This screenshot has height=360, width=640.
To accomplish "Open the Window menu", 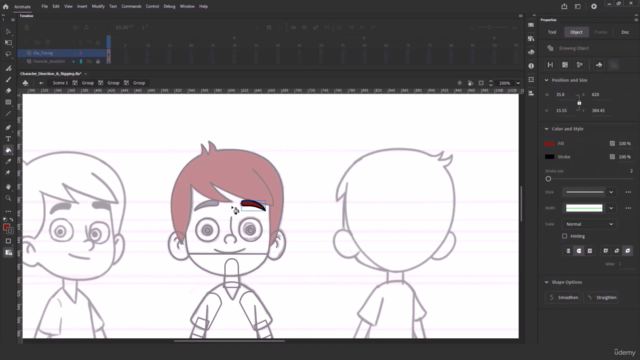I will pos(187,7).
